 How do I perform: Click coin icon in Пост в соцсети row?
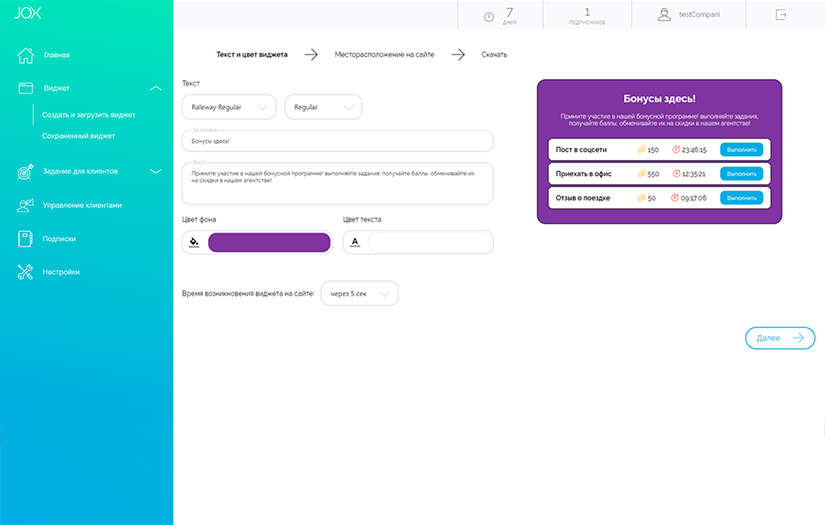point(641,149)
